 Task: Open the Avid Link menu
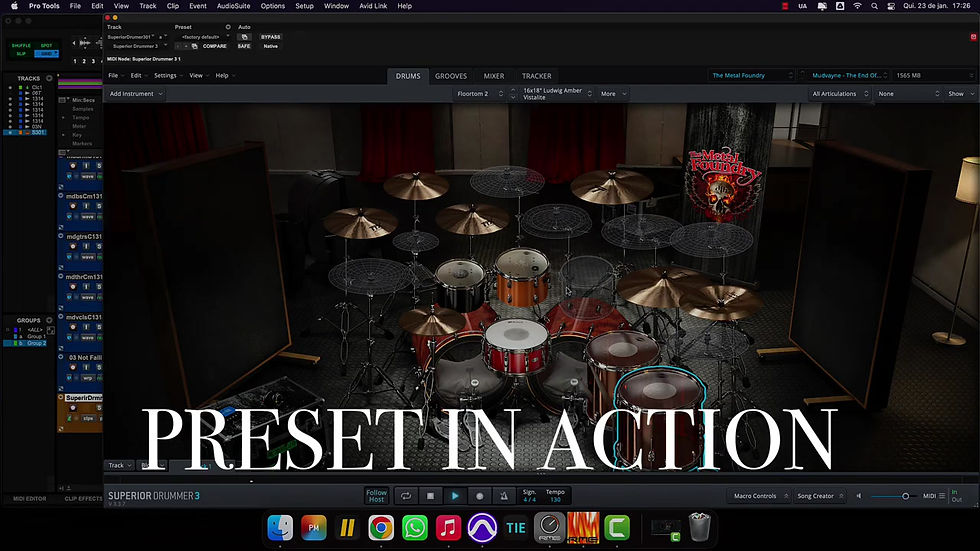[x=373, y=6]
